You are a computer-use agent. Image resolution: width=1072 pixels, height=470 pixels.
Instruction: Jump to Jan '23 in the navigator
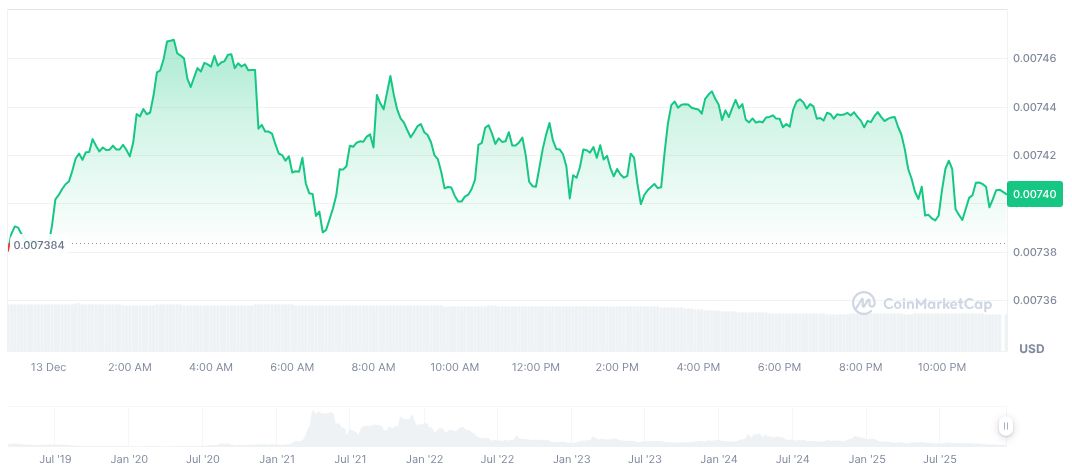click(x=571, y=459)
